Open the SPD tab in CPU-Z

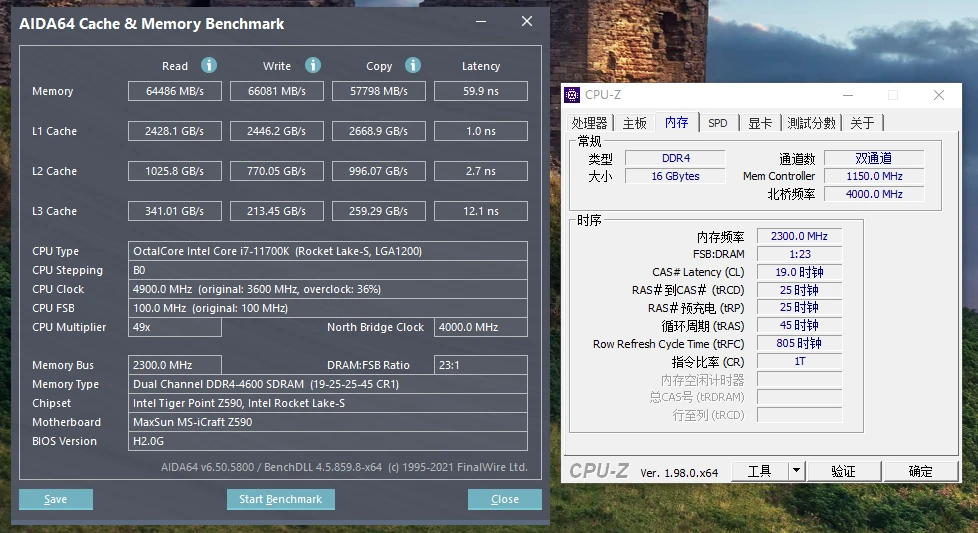pyautogui.click(x=718, y=123)
